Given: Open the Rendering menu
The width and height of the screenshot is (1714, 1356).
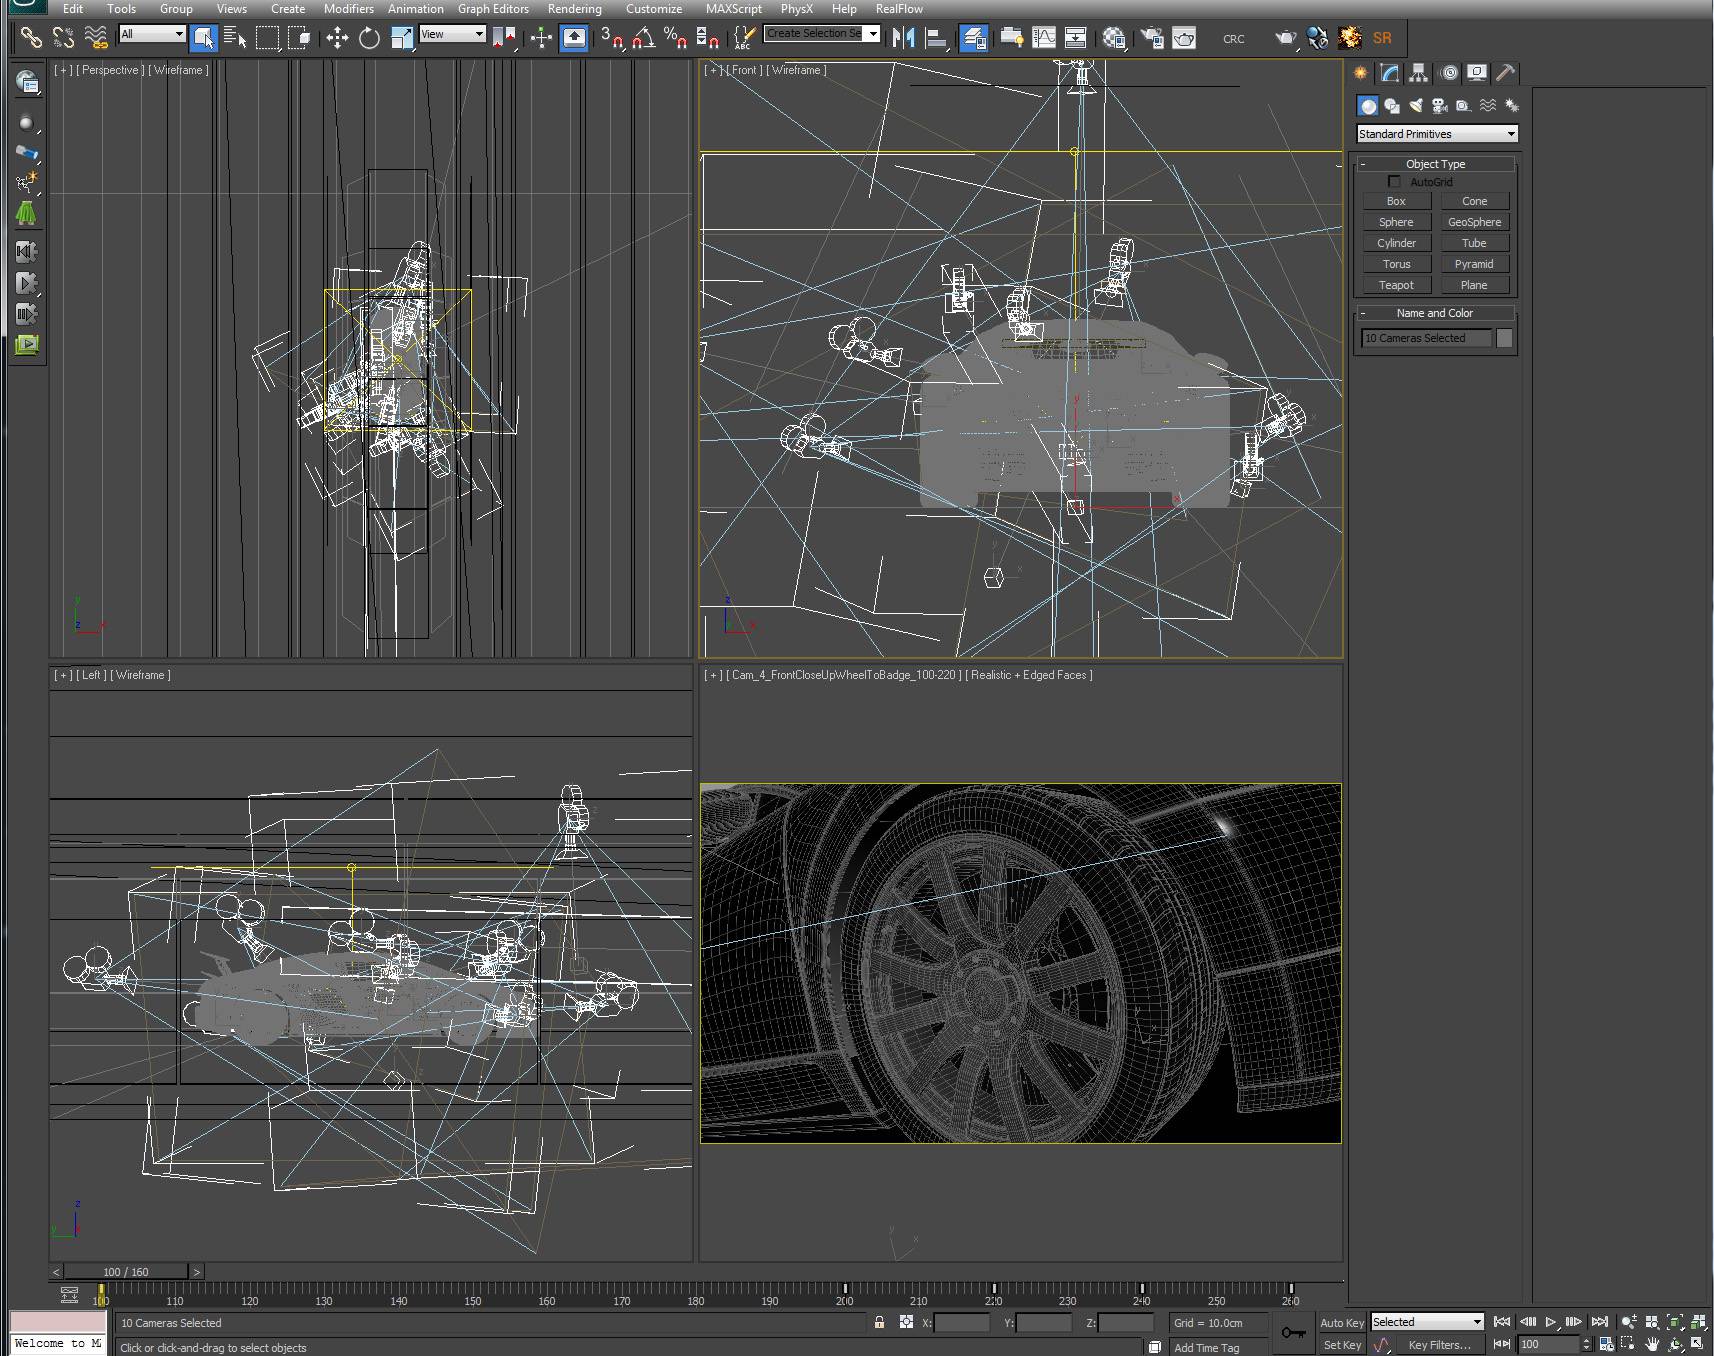Looking at the screenshot, I should [574, 9].
